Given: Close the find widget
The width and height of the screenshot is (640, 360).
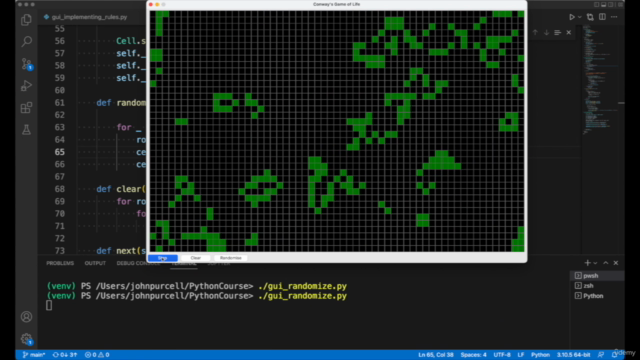Looking at the screenshot, I should point(569,32).
